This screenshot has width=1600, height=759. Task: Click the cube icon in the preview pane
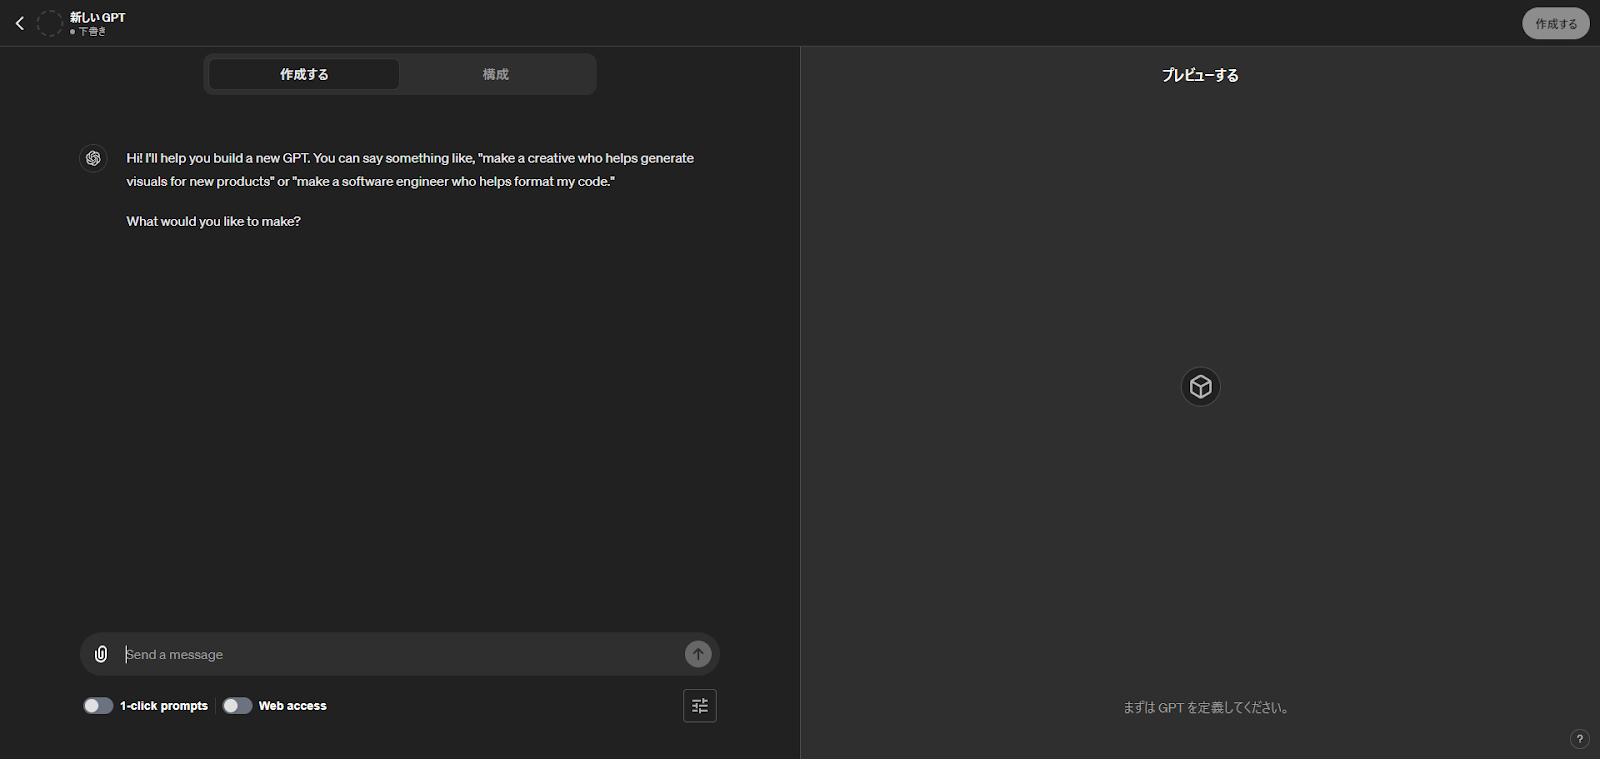1200,387
